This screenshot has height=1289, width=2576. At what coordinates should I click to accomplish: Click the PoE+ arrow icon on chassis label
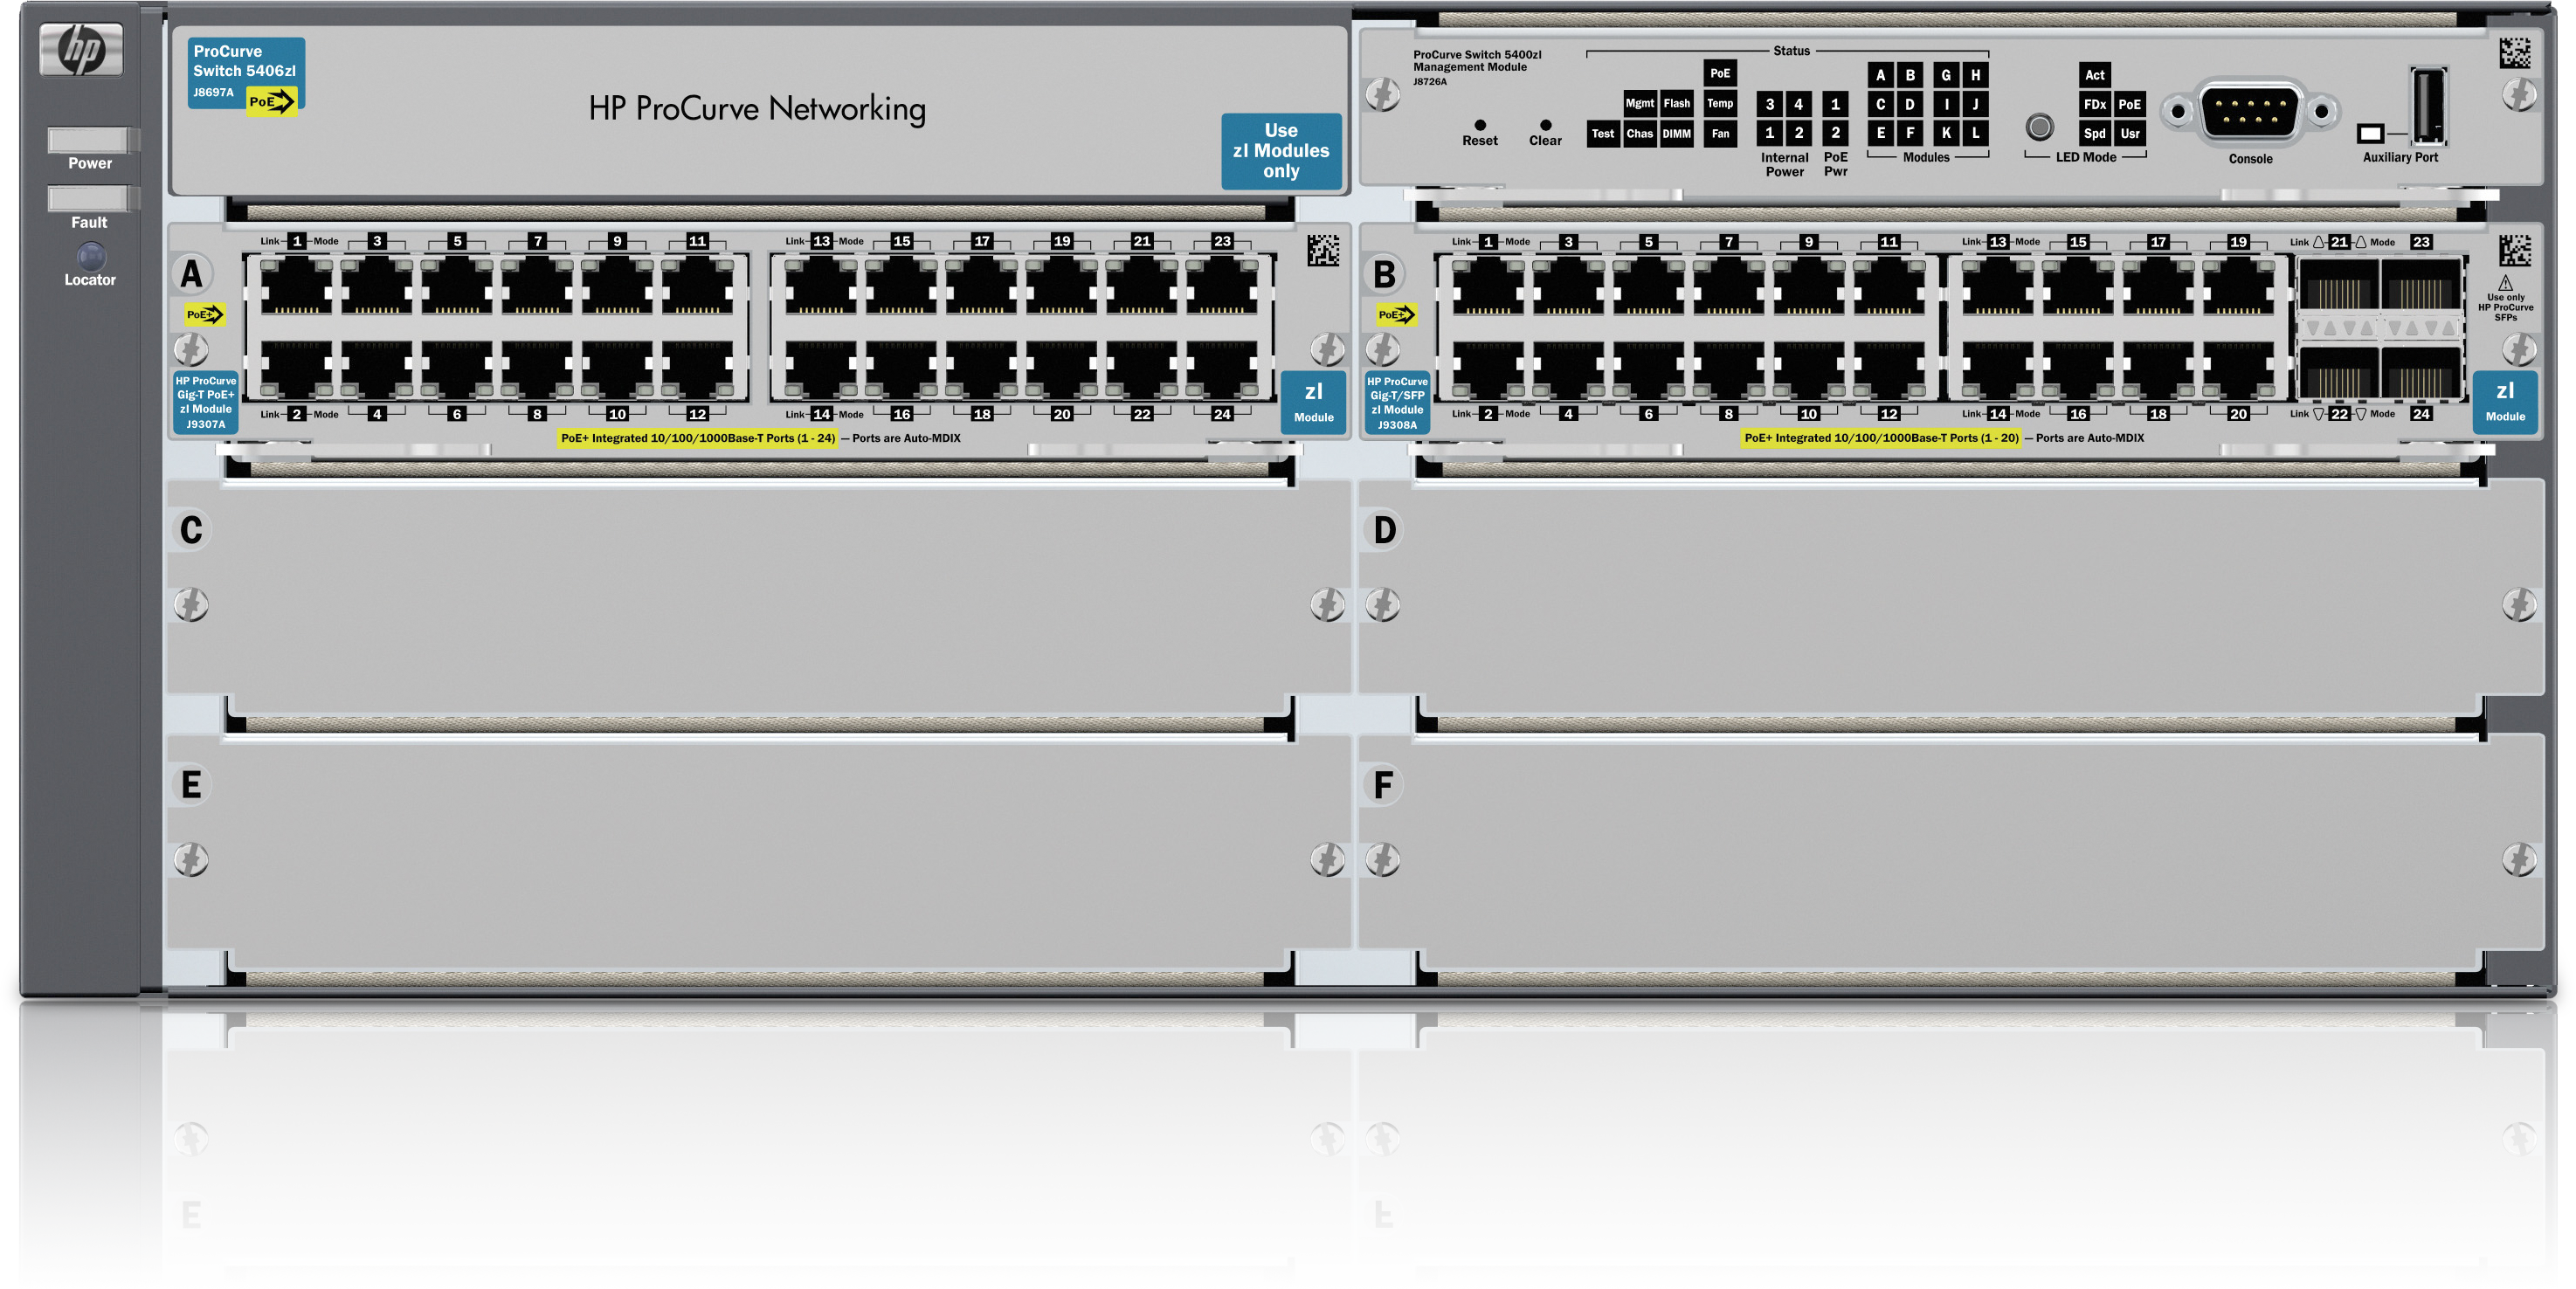tap(272, 101)
